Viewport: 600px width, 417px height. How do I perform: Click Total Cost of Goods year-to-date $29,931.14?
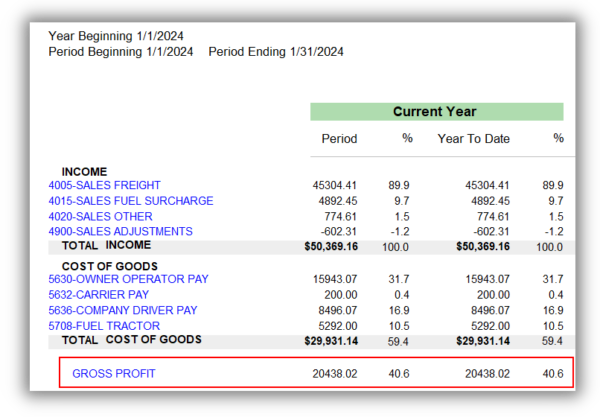tap(483, 341)
